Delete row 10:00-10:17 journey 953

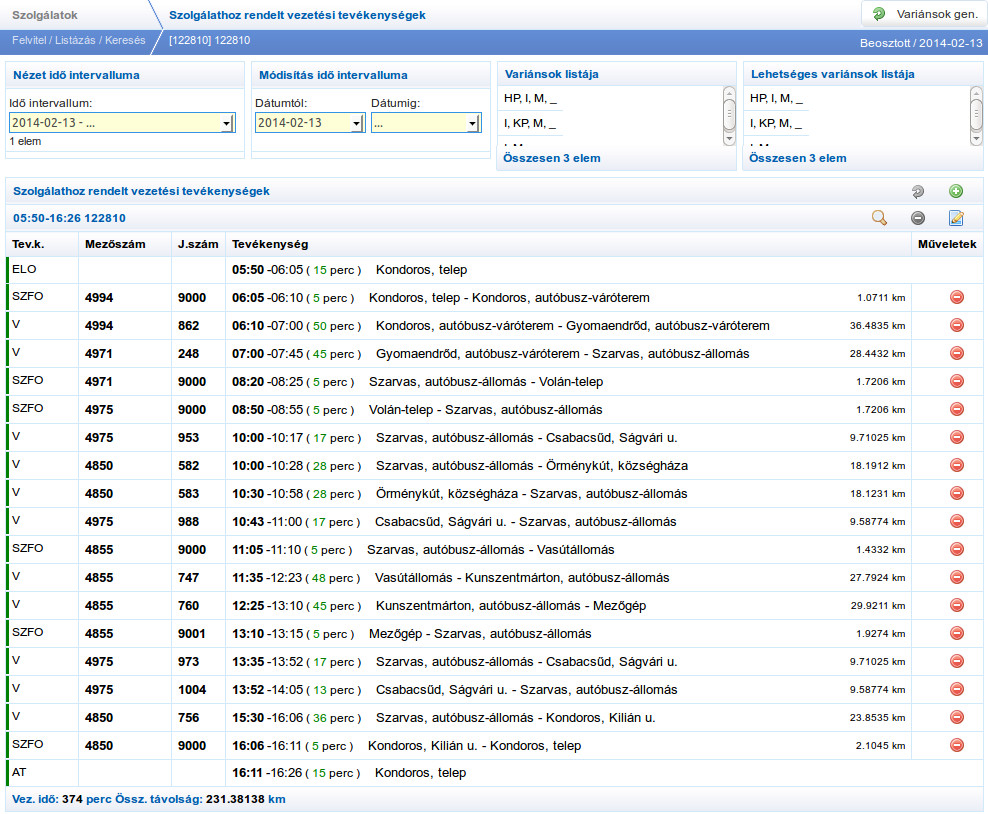click(x=956, y=437)
